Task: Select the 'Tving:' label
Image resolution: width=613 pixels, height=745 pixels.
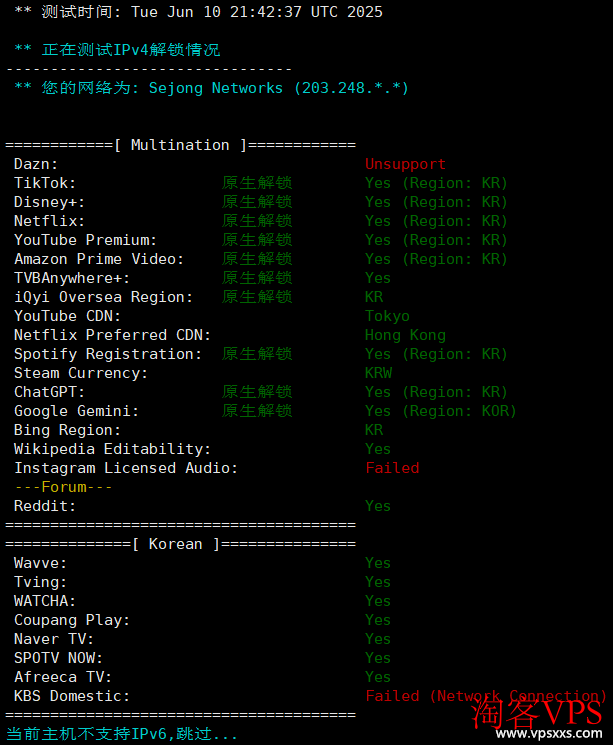Action: pyautogui.click(x=40, y=582)
